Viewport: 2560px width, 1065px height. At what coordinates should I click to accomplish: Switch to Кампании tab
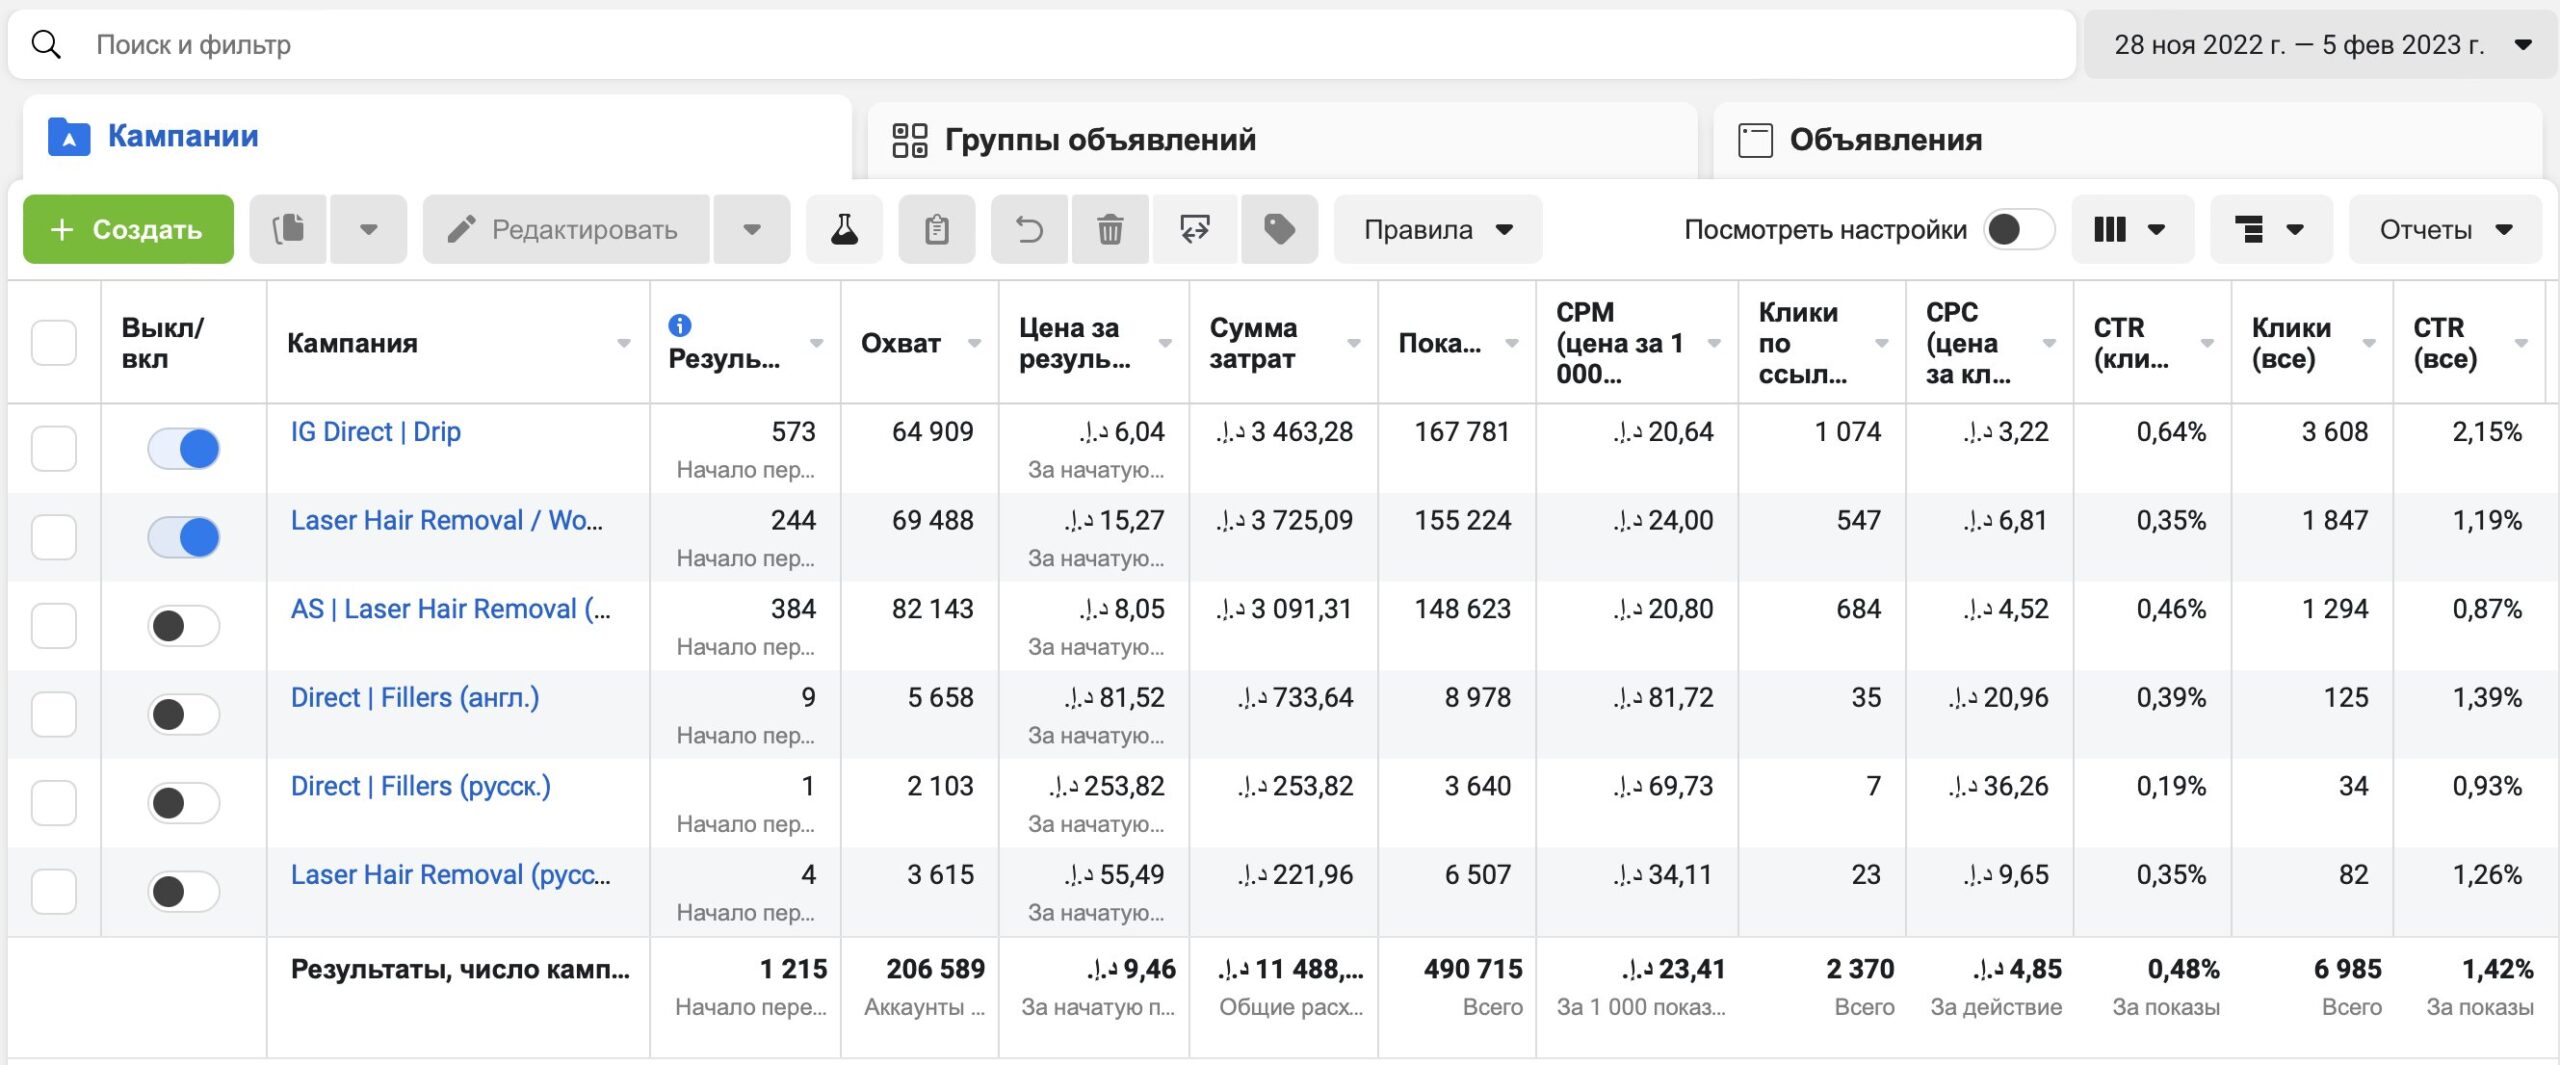point(437,137)
